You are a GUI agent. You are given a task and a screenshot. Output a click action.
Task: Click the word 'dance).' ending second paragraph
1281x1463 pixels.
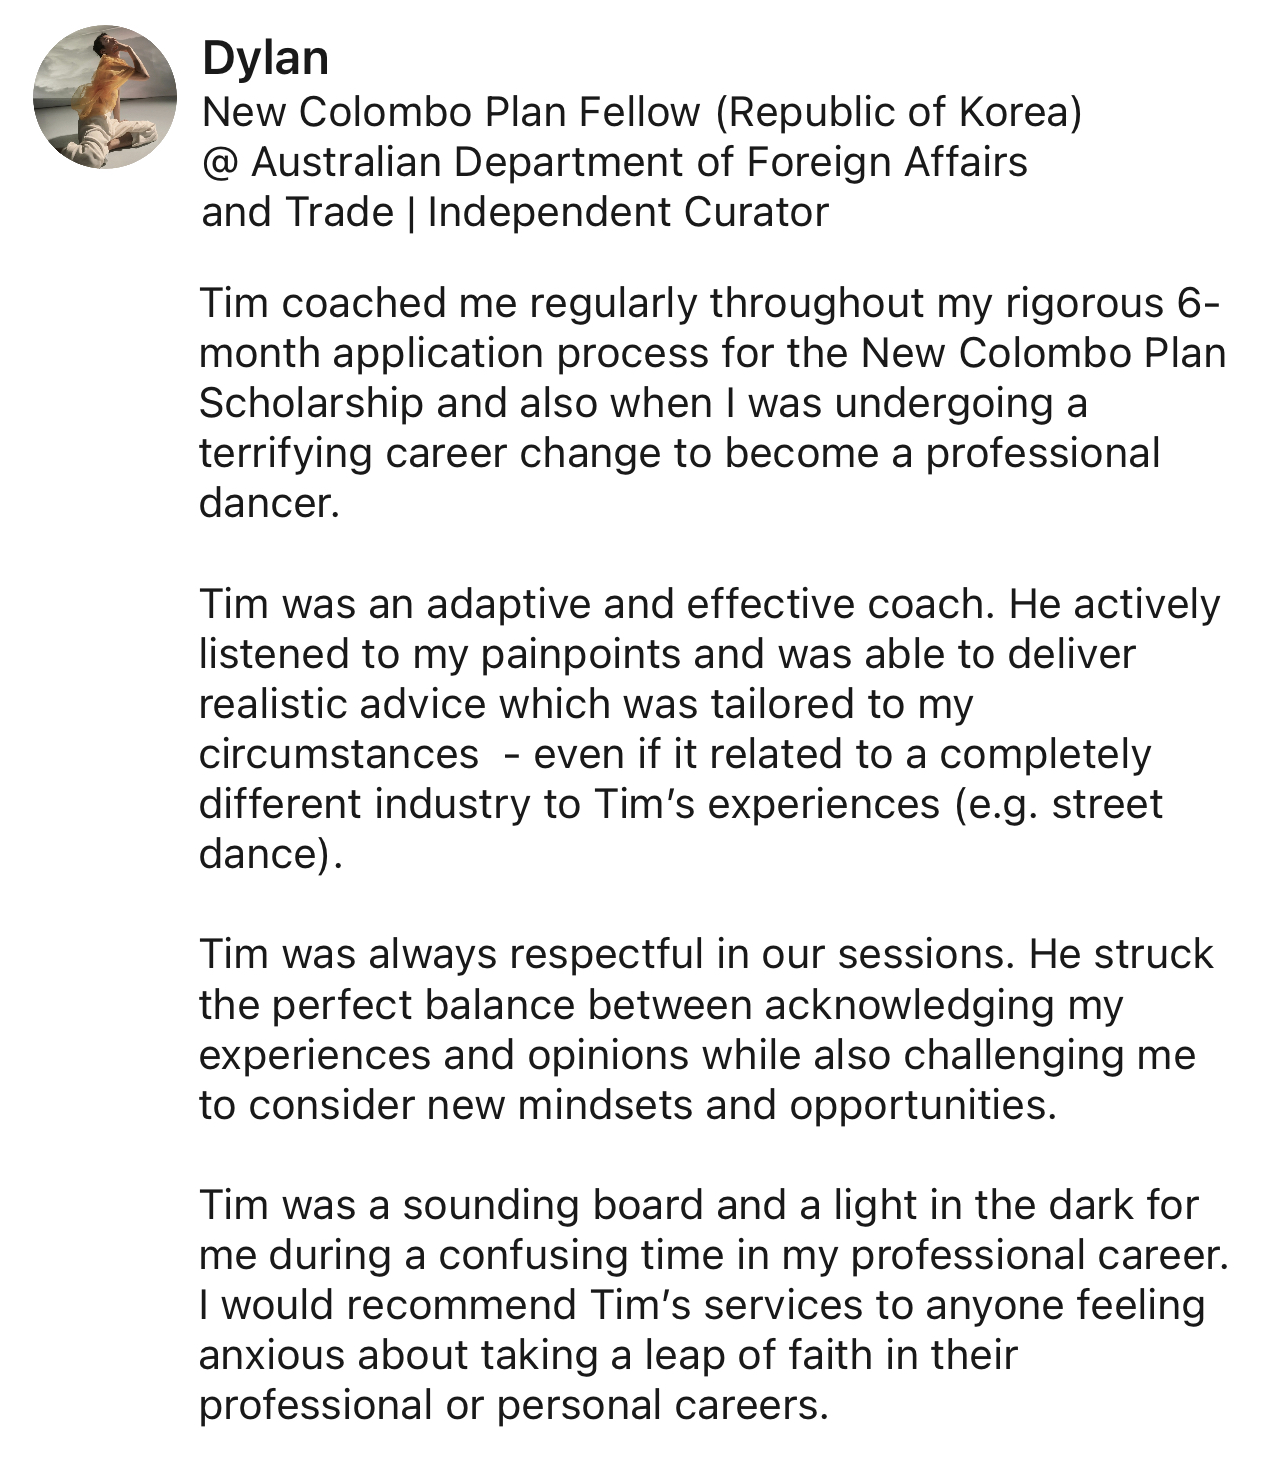270,854
